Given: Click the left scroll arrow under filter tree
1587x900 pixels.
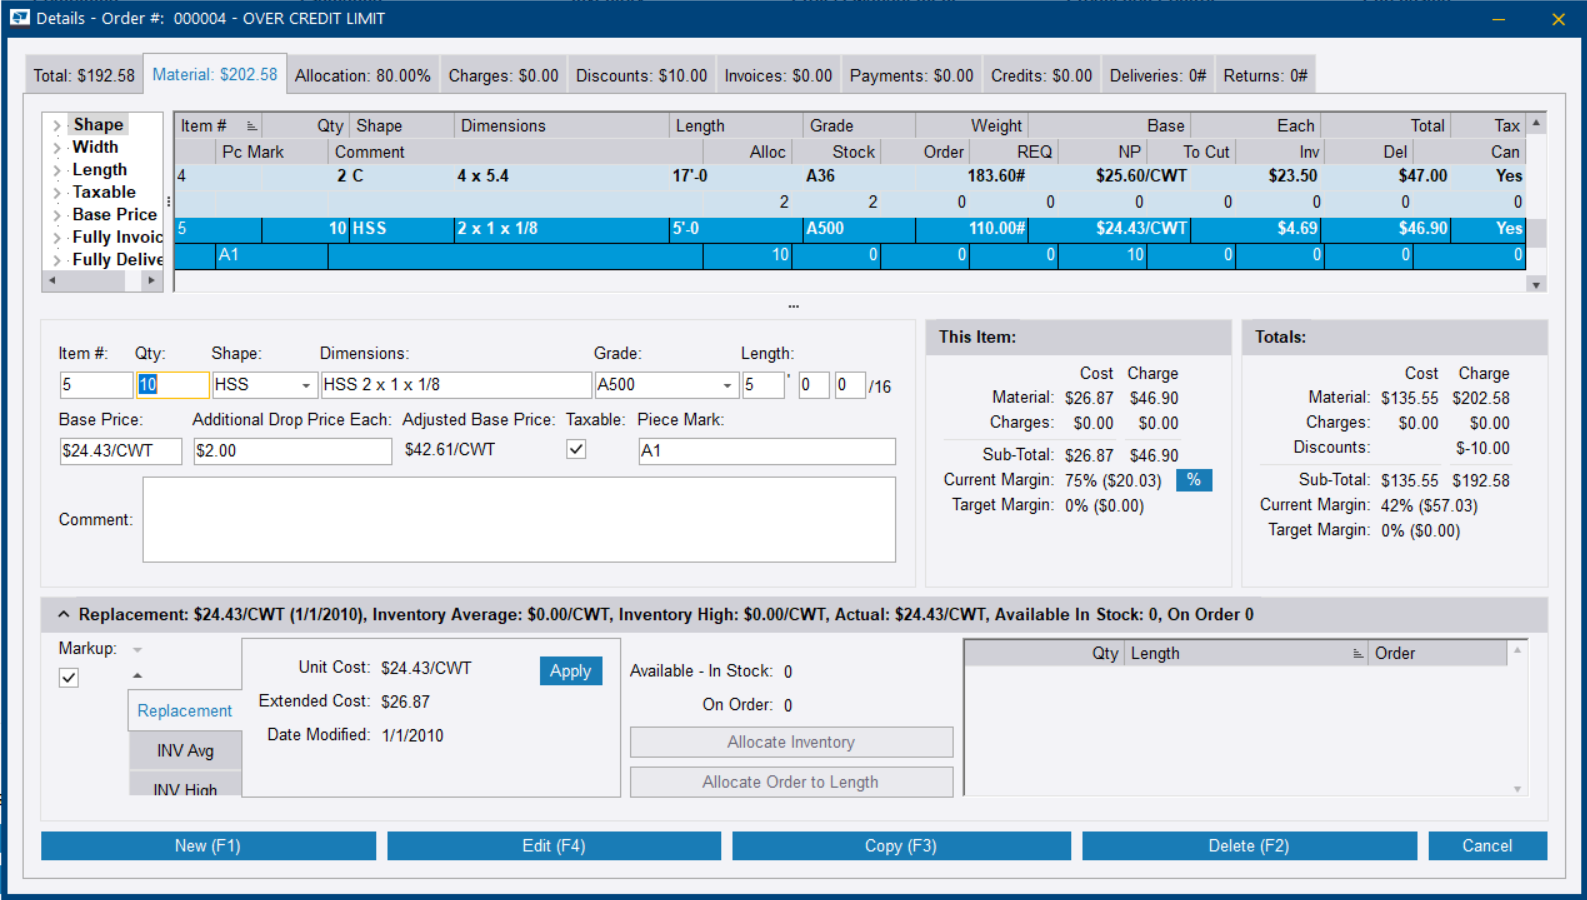Looking at the screenshot, I should (x=52, y=281).
